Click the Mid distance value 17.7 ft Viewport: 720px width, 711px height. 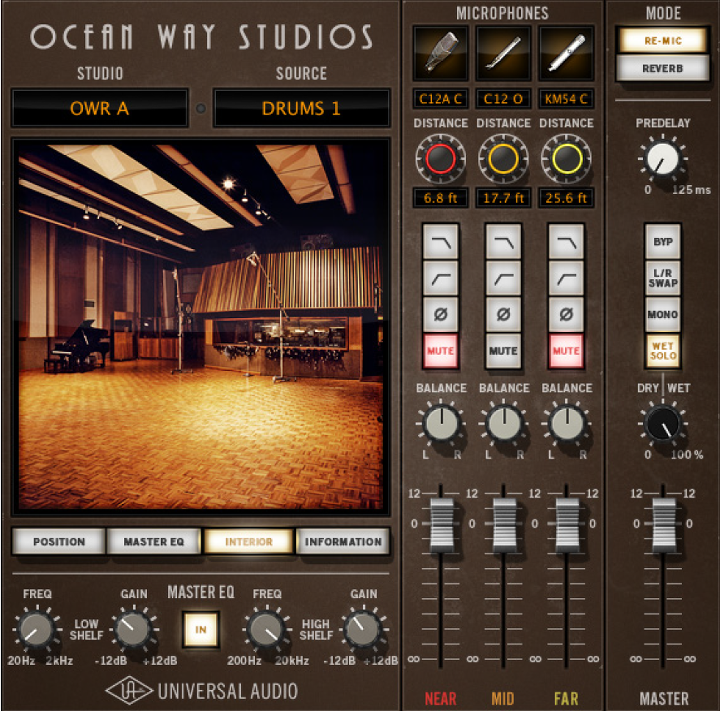click(503, 198)
